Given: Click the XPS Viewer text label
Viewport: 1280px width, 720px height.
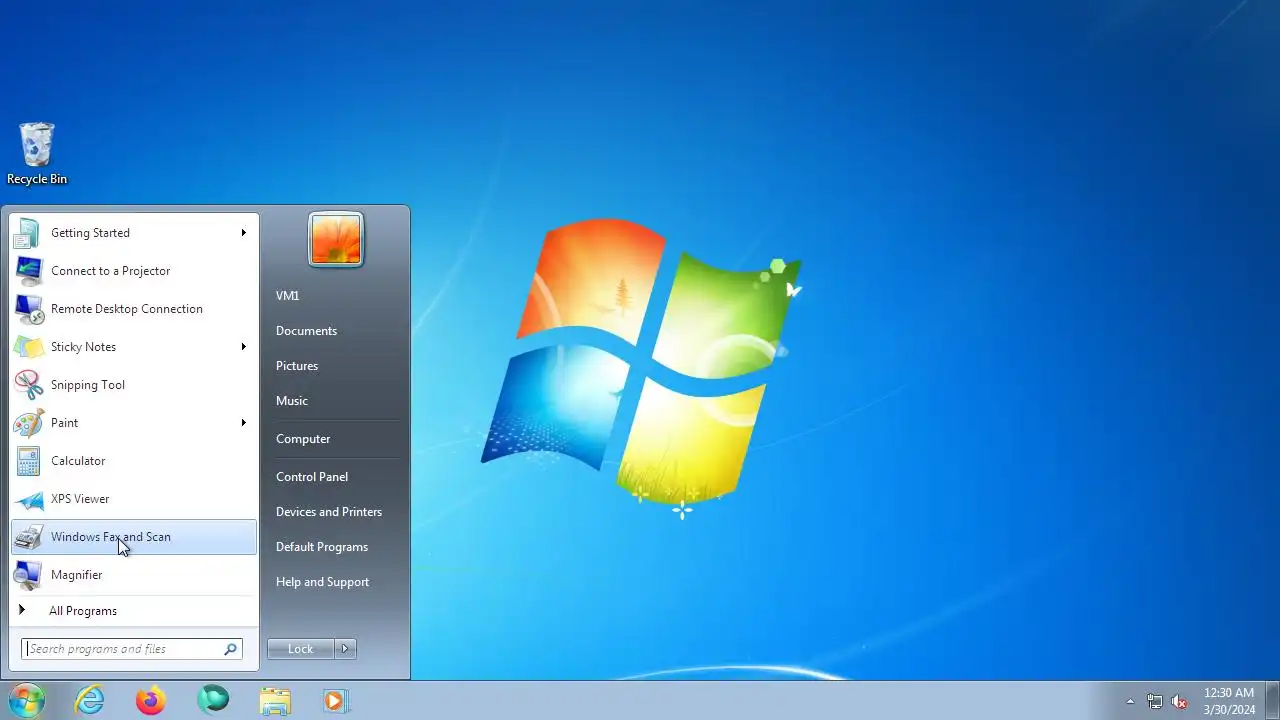Looking at the screenshot, I should (80, 499).
